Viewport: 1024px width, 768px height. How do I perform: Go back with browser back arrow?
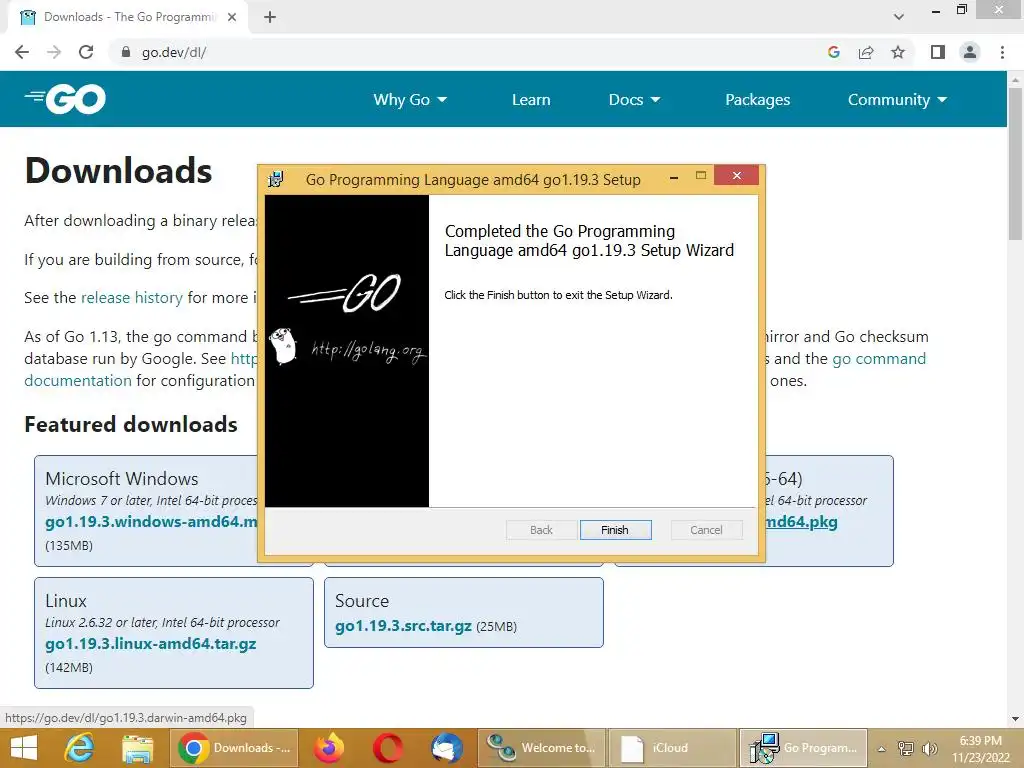tap(22, 52)
